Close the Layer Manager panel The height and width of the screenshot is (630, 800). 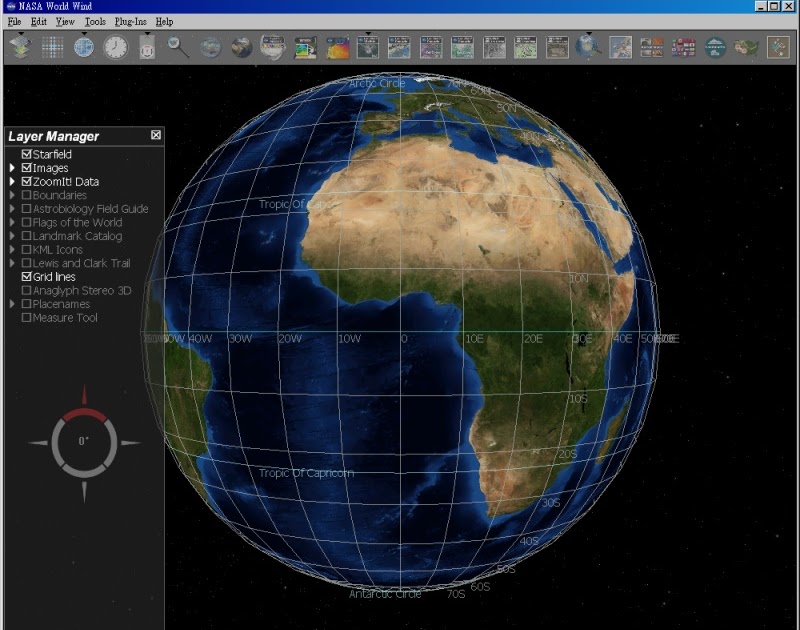tap(156, 135)
